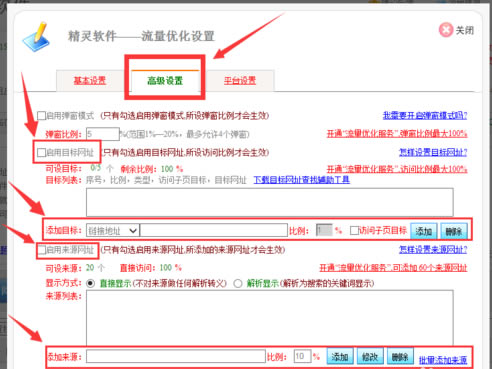
Task: Click the 剩余比例: 100 % text
Action: click(x=152, y=169)
